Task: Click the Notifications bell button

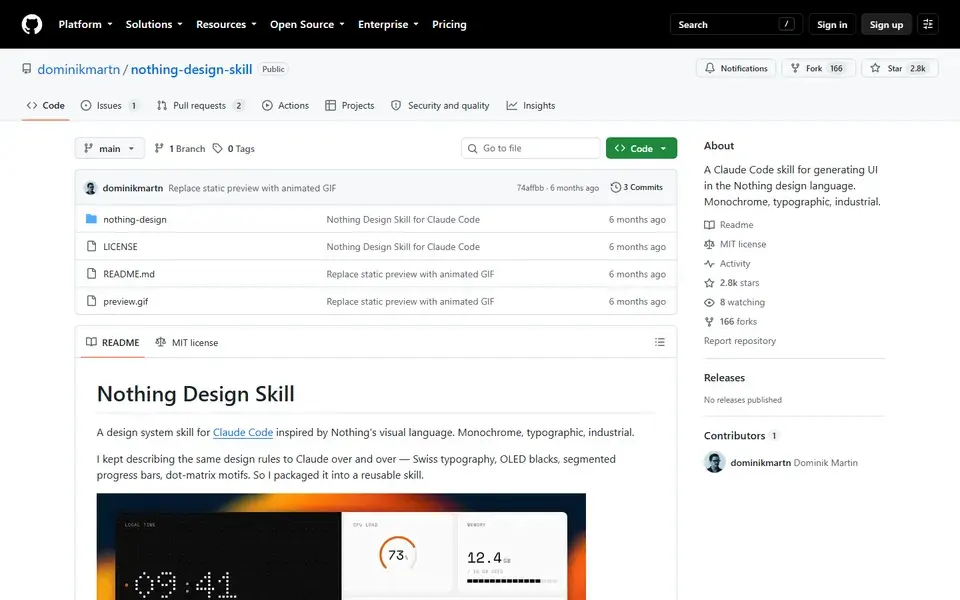Action: click(736, 68)
